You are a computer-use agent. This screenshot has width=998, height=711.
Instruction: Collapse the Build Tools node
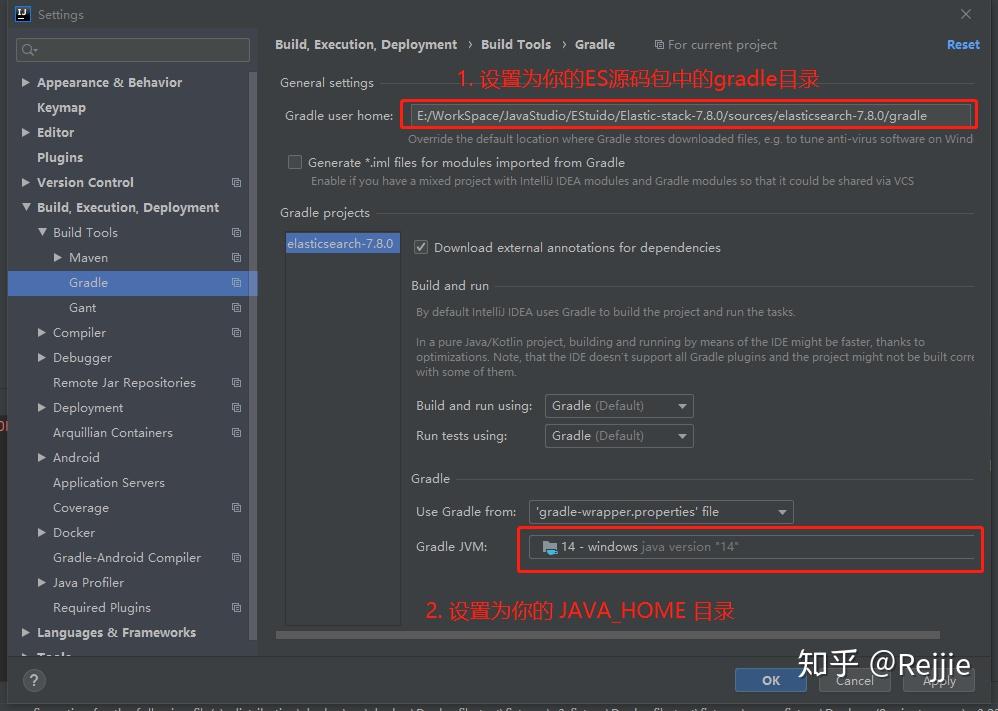pos(42,232)
